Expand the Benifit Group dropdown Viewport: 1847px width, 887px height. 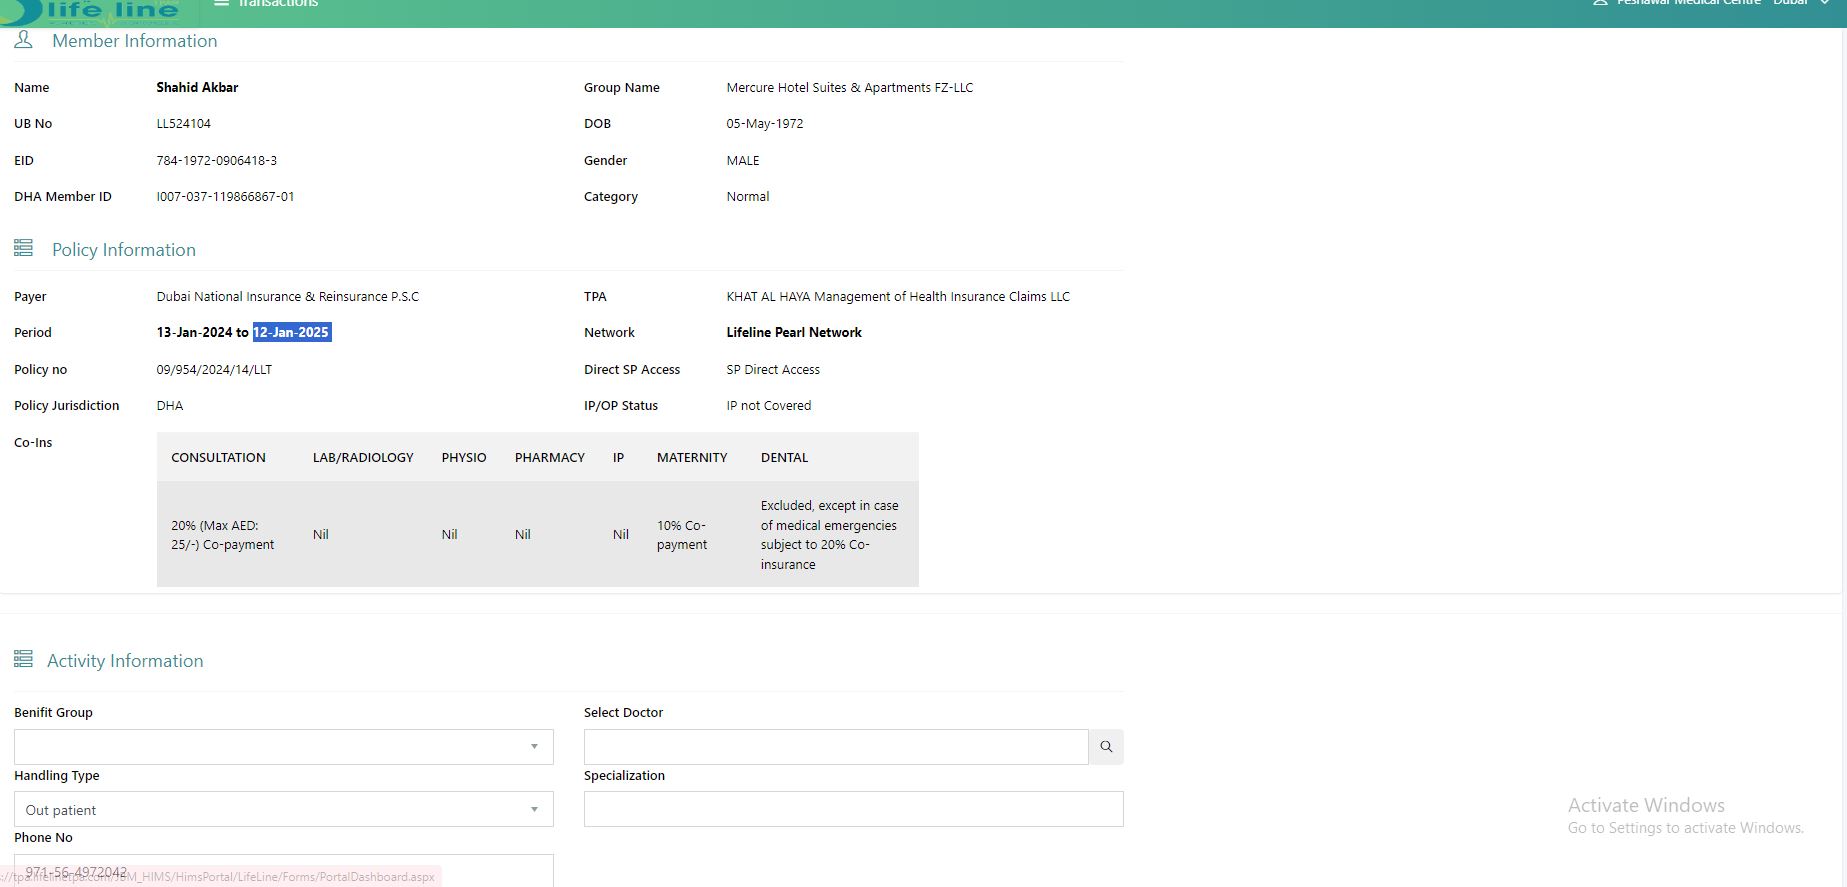click(283, 747)
